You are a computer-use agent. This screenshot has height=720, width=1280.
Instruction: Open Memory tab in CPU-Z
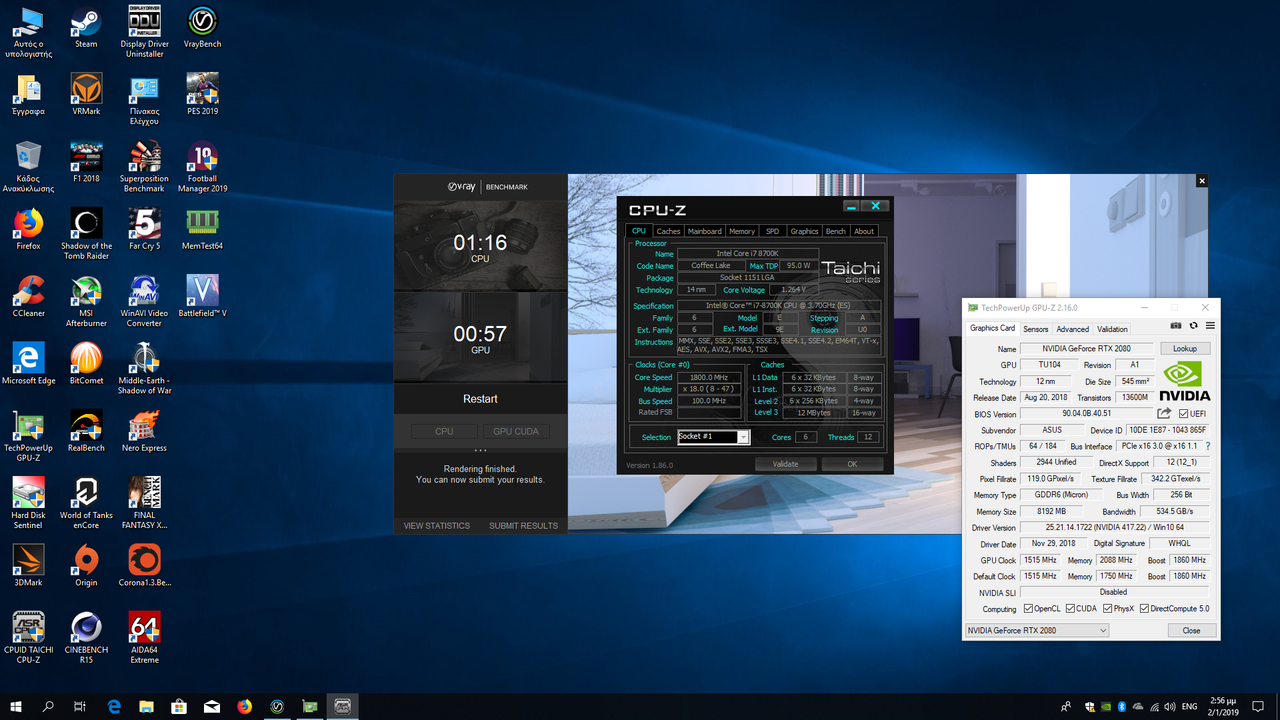742,231
